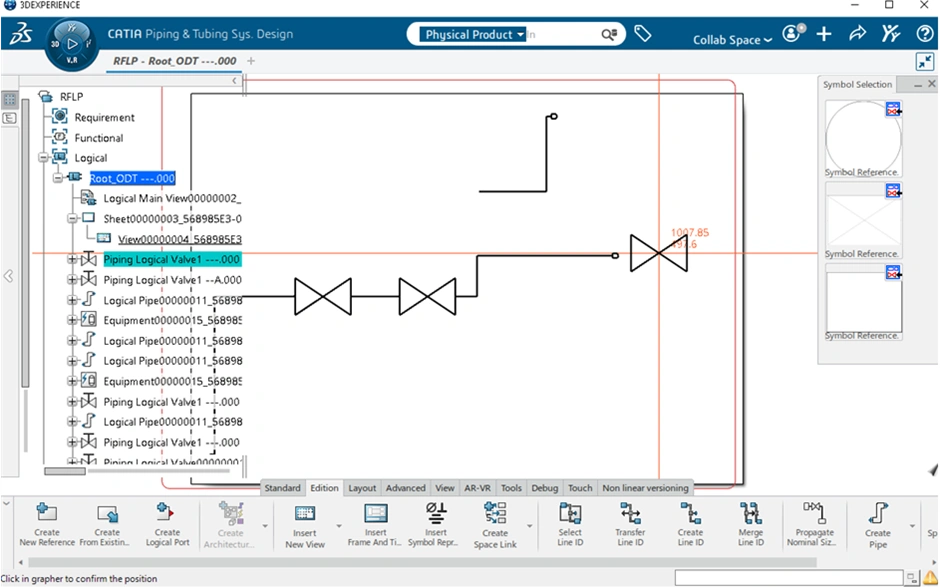
Task: Pick the circle symbol reference thumbnail
Action: (863, 139)
